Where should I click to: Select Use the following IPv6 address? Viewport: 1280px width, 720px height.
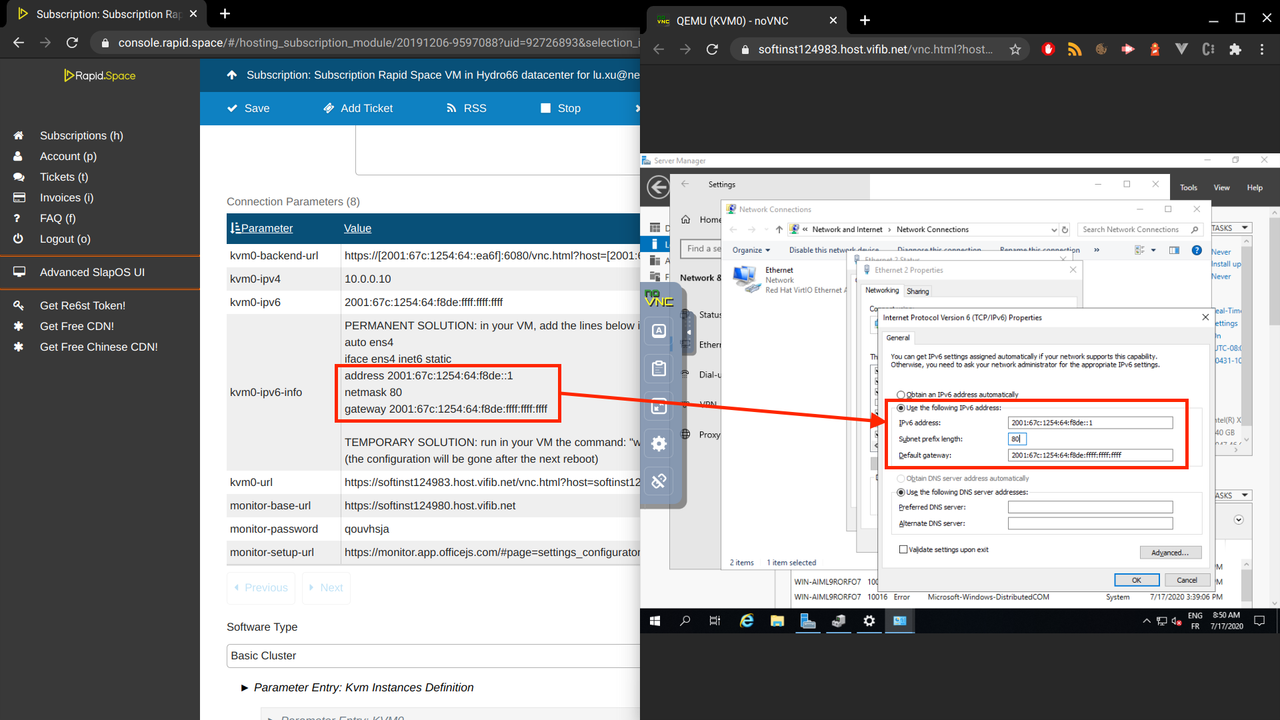pyautogui.click(x=903, y=408)
